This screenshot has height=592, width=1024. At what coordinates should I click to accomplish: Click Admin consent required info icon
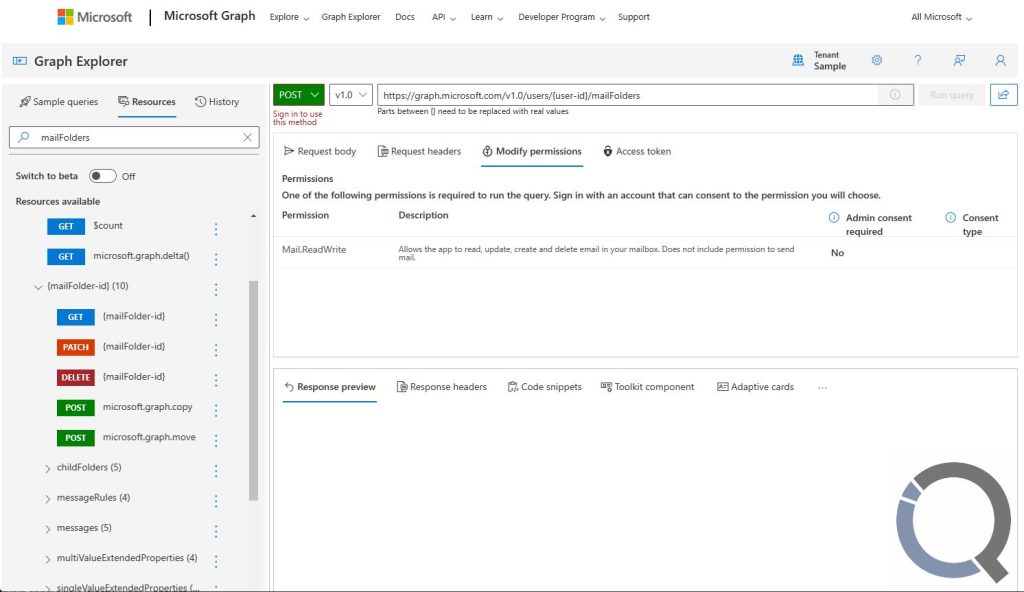tap(834, 218)
